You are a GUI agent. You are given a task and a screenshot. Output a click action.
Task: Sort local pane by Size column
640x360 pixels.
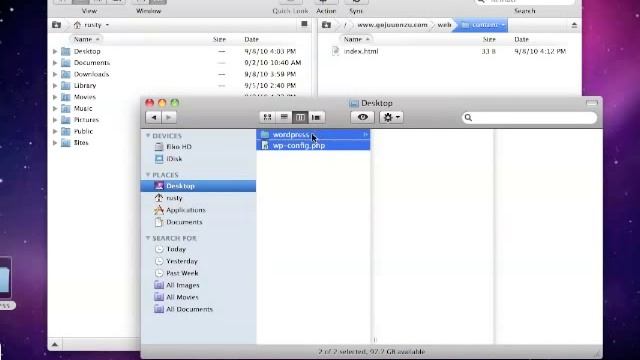coord(219,39)
